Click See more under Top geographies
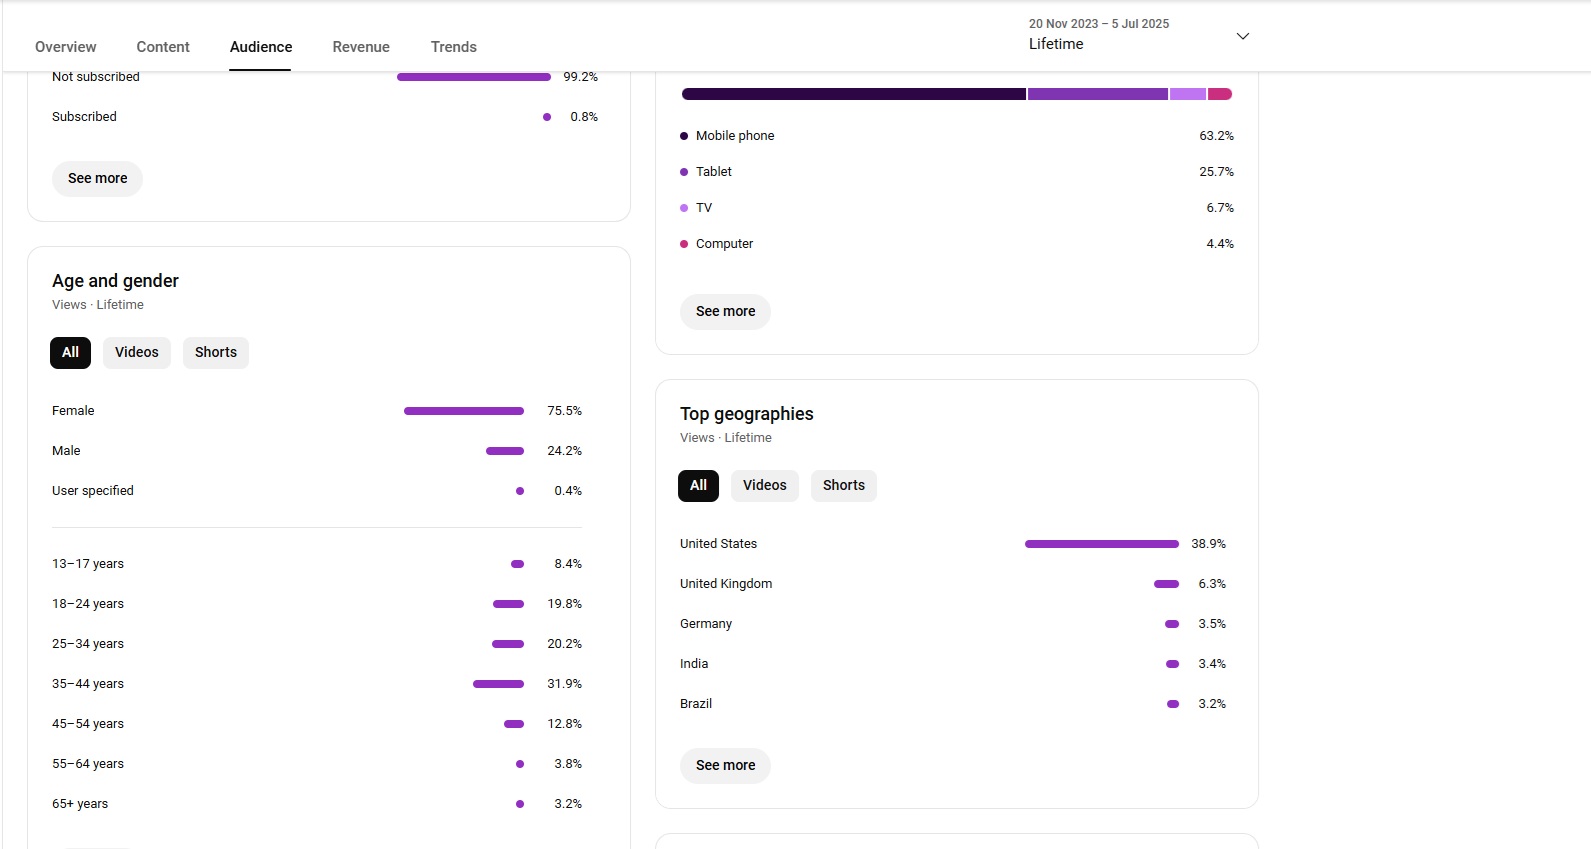The image size is (1591, 849). click(x=725, y=766)
